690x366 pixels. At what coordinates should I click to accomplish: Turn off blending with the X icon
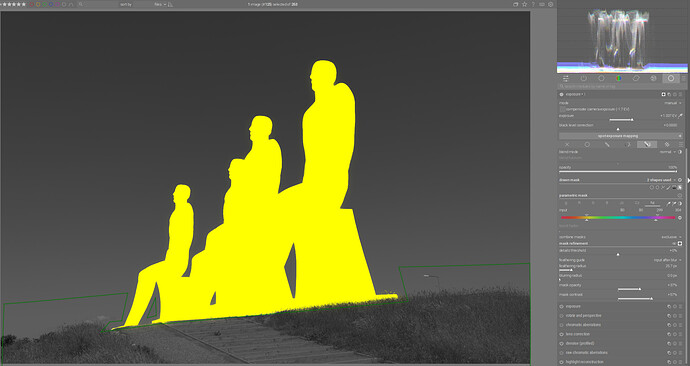[x=567, y=144]
